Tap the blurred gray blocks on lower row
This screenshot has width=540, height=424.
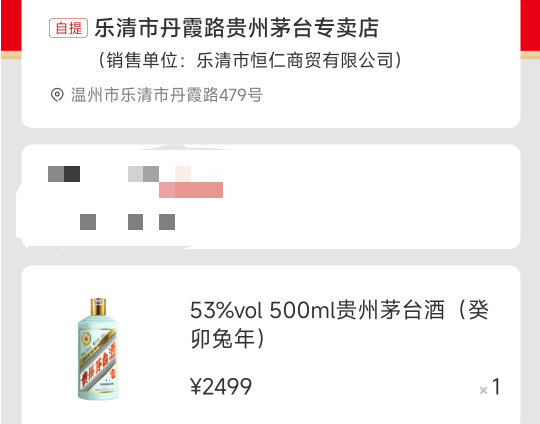click(x=127, y=222)
